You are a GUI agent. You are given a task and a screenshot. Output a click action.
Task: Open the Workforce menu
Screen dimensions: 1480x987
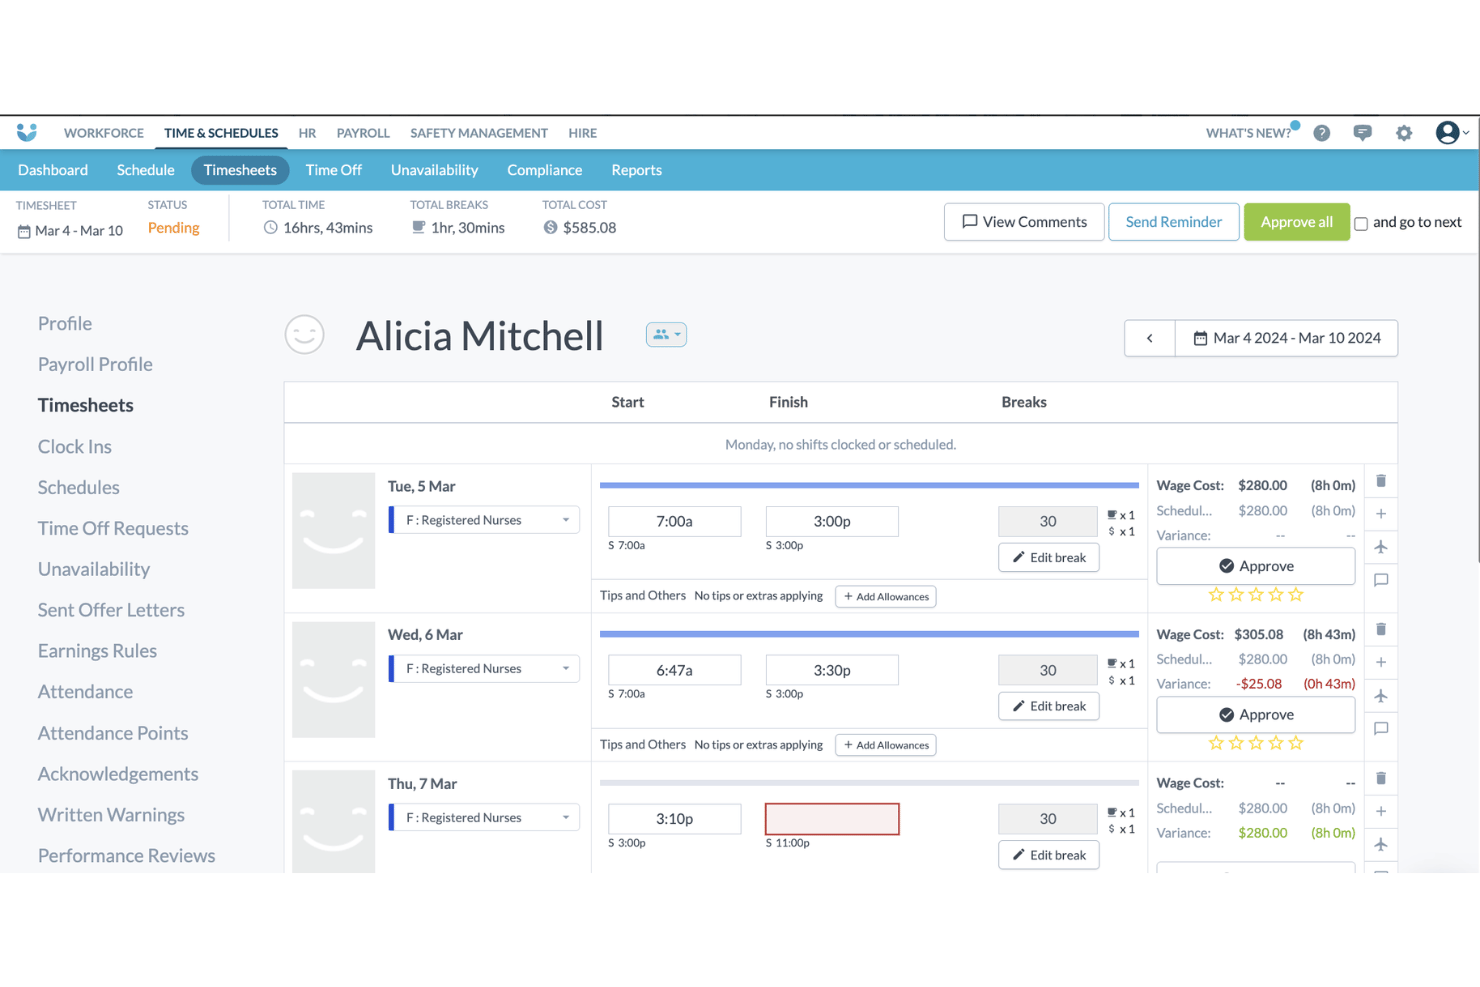(x=104, y=133)
